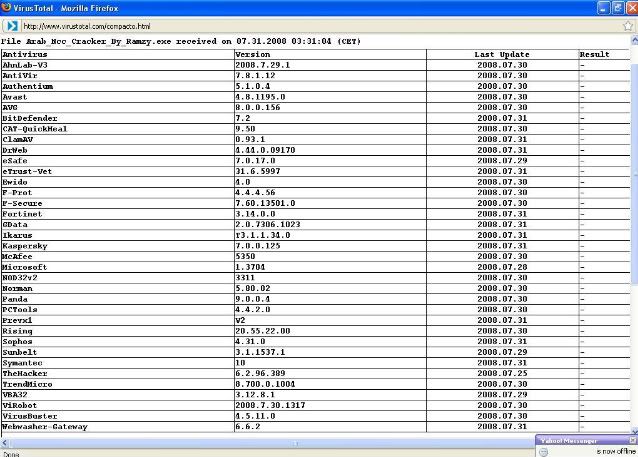Select the Kaspersky row name

point(25,246)
